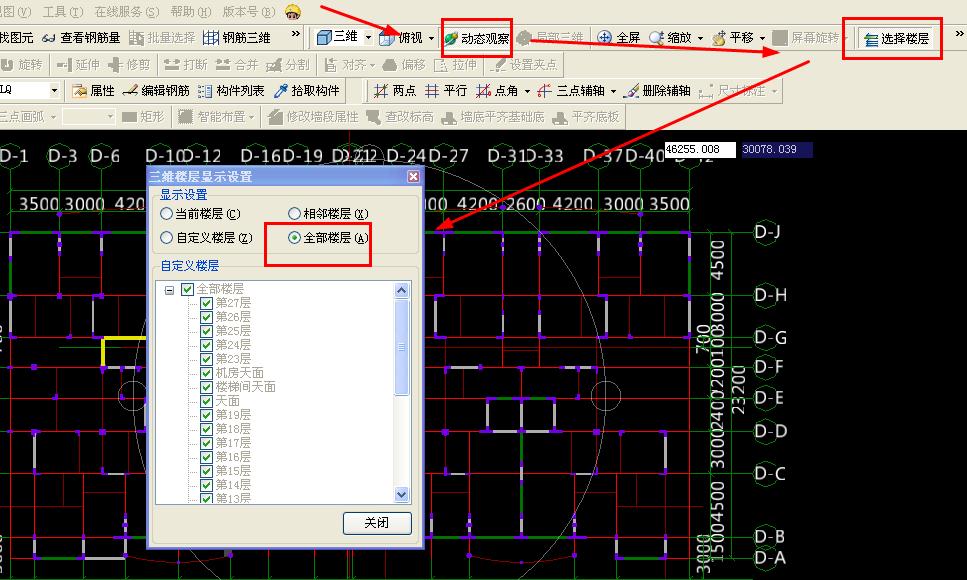Switch to 三维 3D view mode
The height and width of the screenshot is (580, 967).
[x=337, y=38]
